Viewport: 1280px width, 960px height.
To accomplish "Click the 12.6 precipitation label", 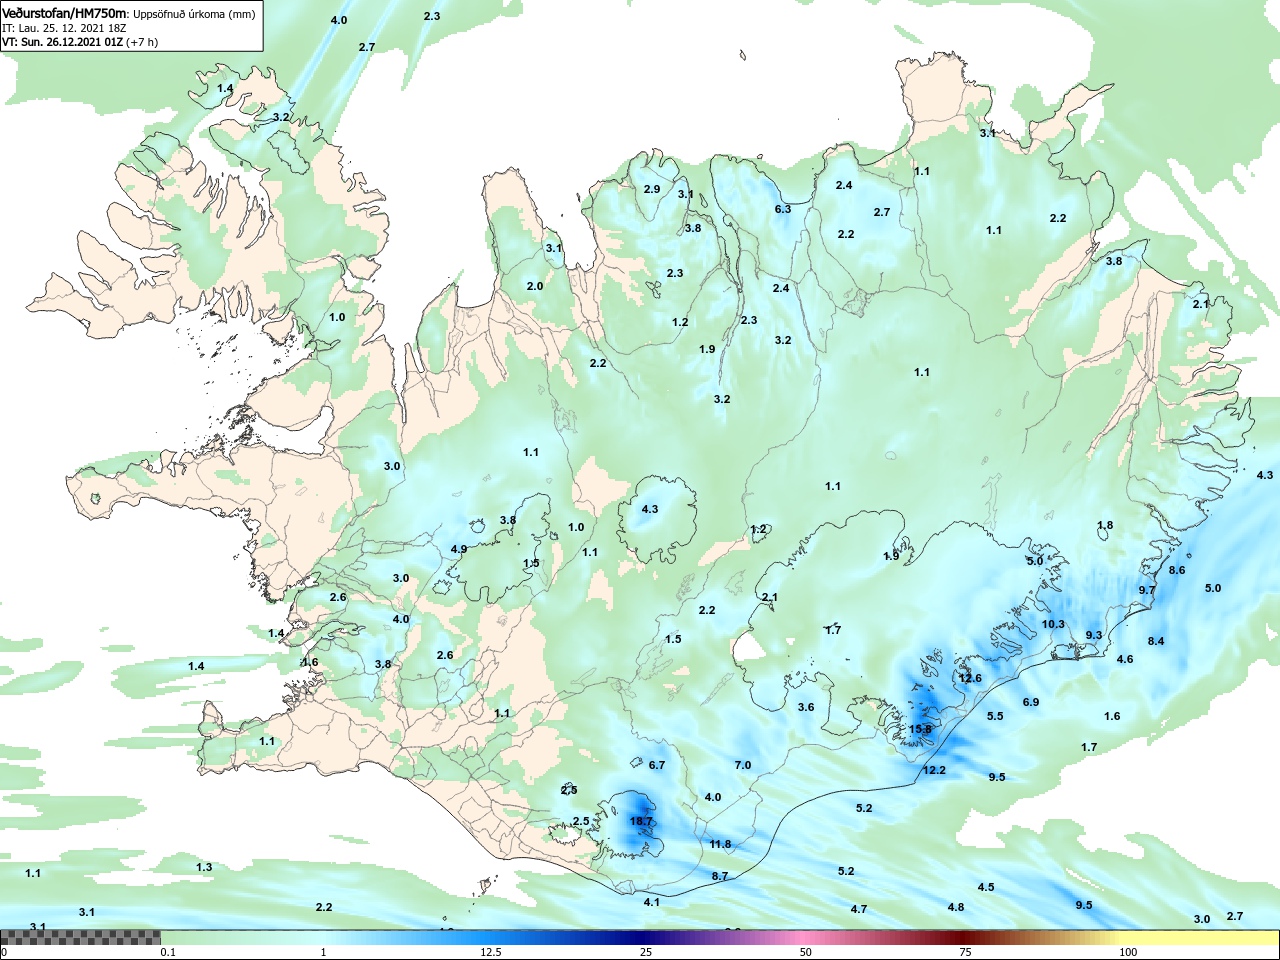I will point(970,679).
